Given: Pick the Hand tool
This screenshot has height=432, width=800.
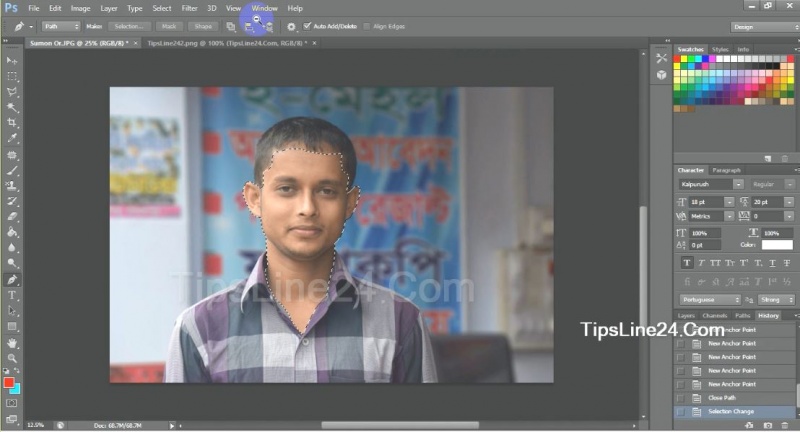Looking at the screenshot, I should pyautogui.click(x=12, y=342).
